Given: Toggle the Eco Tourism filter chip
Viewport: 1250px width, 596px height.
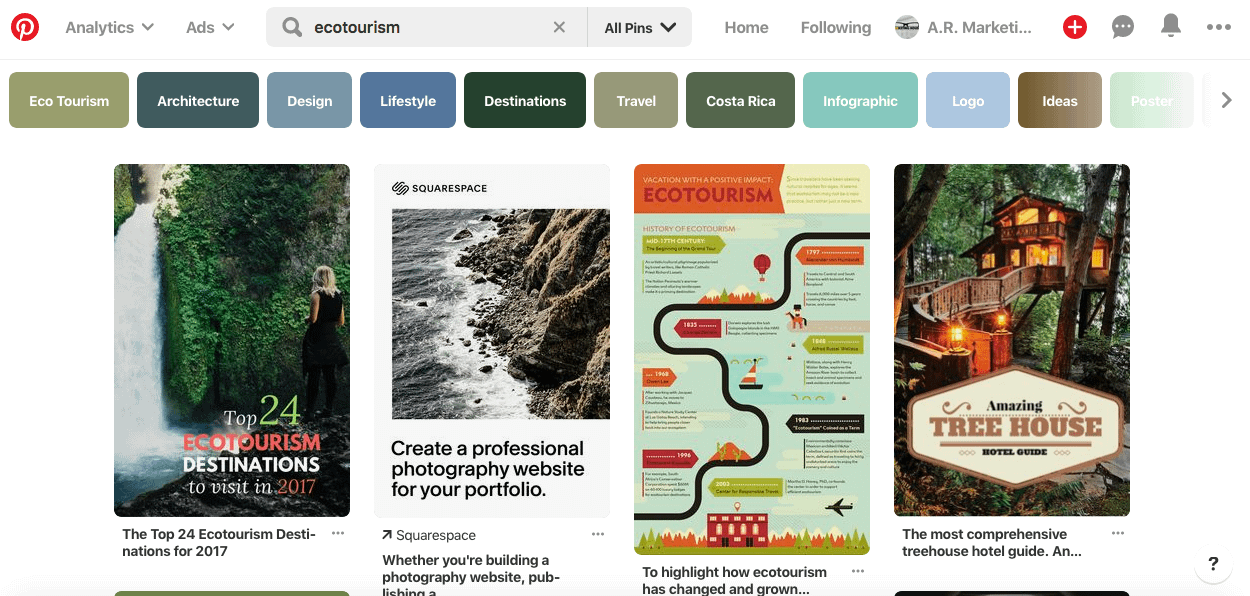Looking at the screenshot, I should click(68, 100).
